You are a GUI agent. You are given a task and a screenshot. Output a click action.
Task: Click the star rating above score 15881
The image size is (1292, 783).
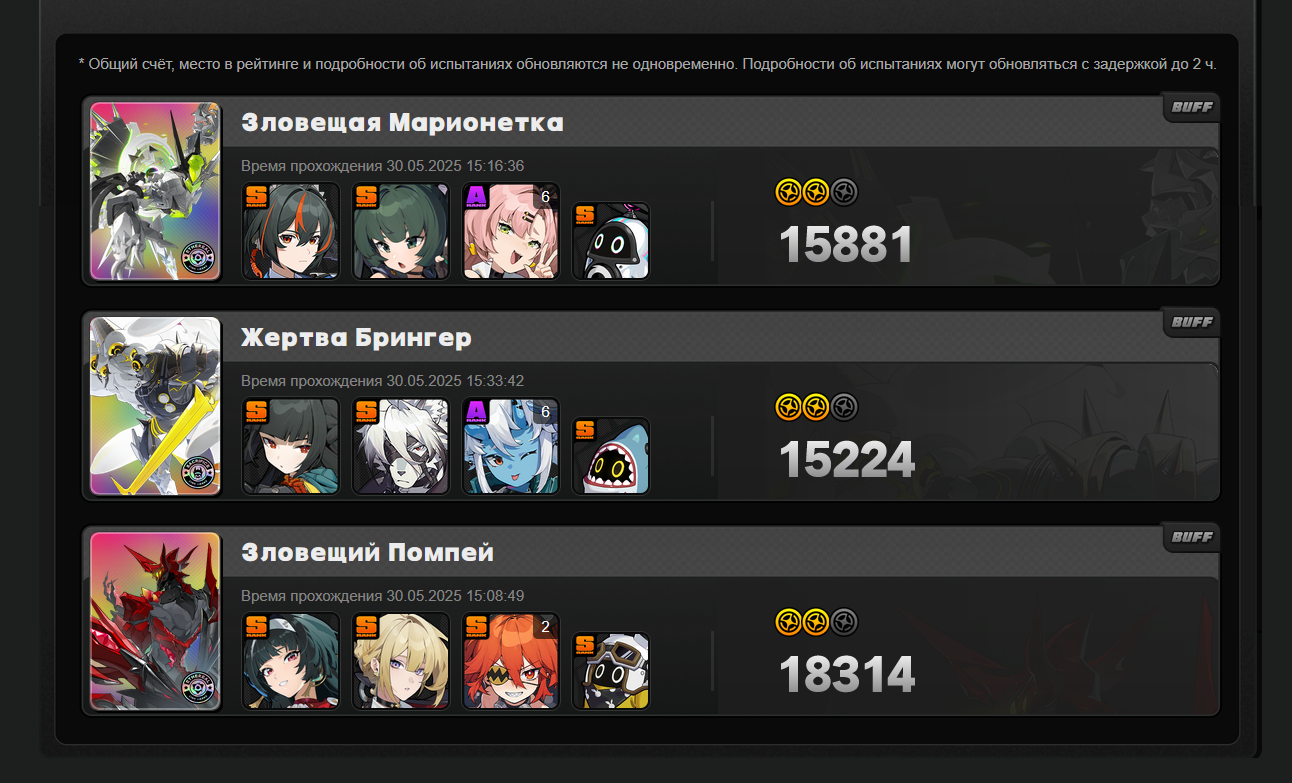pos(817,192)
